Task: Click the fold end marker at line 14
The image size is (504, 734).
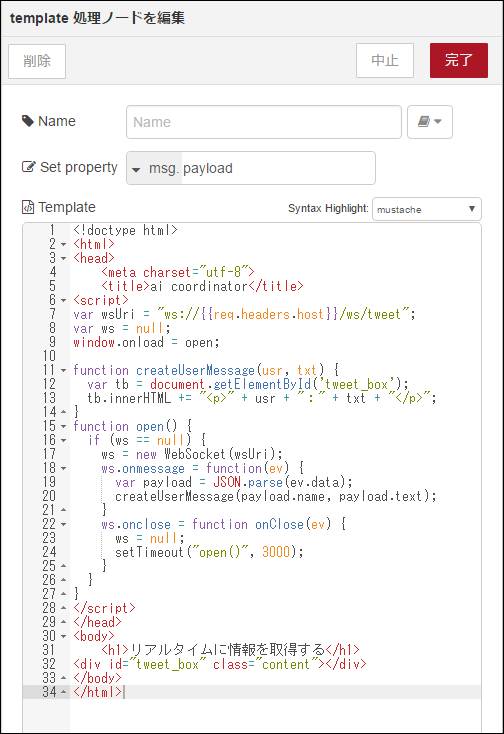Action: pyautogui.click(x=64, y=412)
